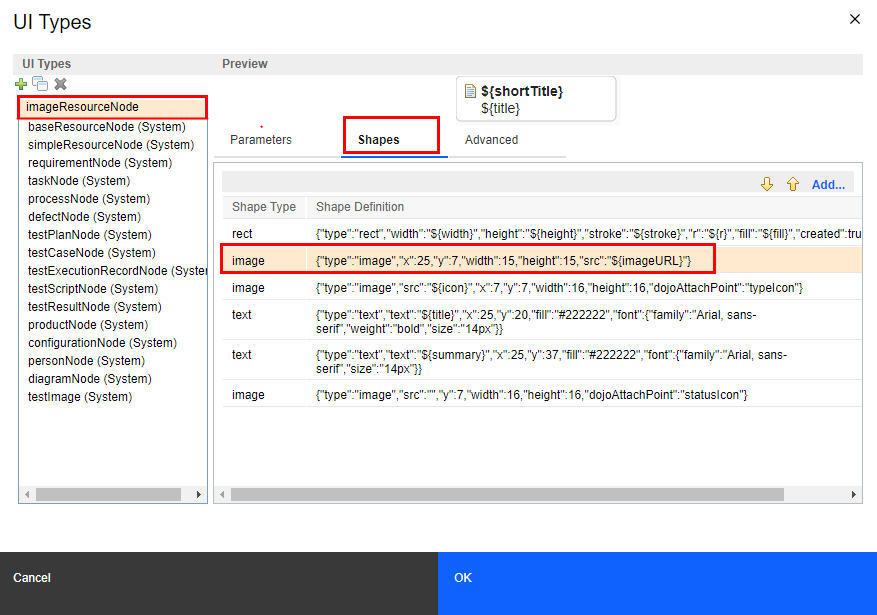Click the gray X delete UI type icon

point(60,84)
